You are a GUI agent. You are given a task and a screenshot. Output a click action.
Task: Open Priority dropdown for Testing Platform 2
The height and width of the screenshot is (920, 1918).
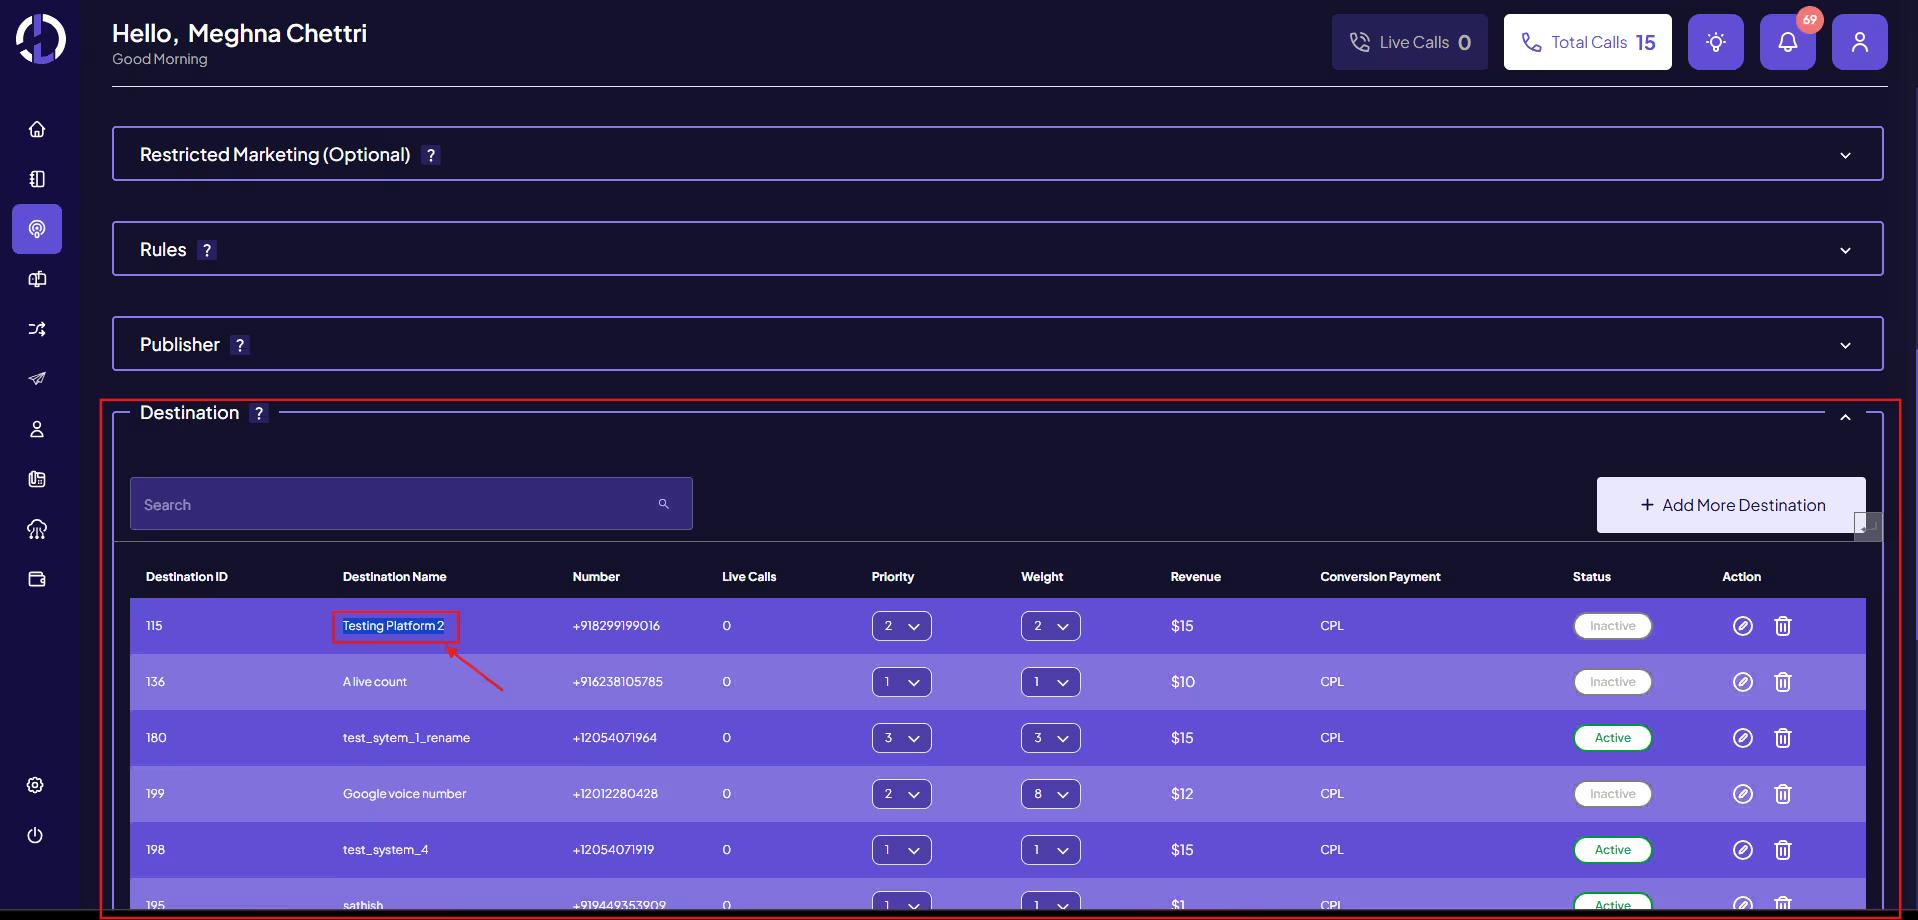click(x=901, y=626)
